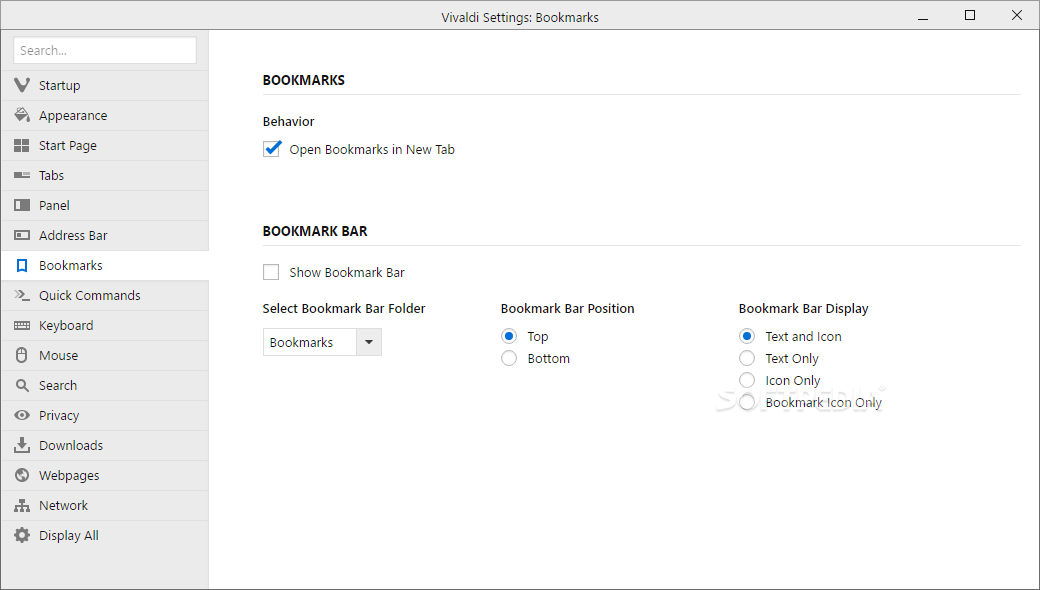Click the Privacy eye icon
Viewport: 1040px width, 590px height.
22,415
